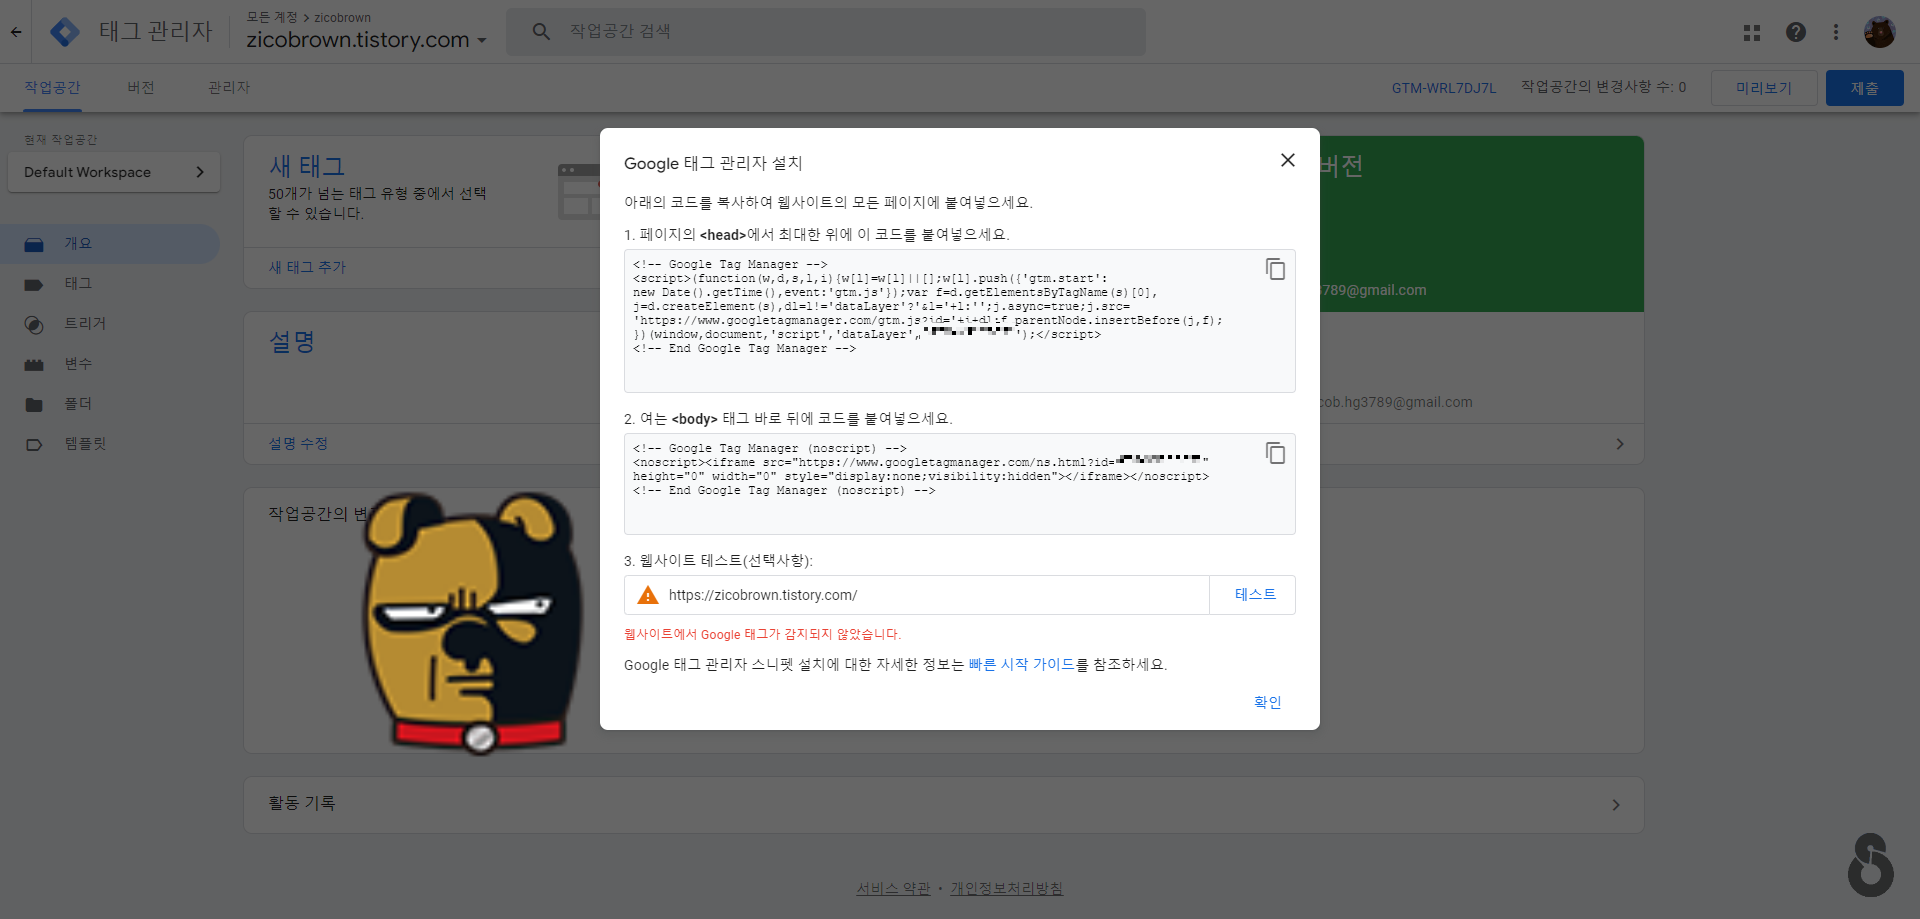Click the chevron under the version card
The image size is (1920, 919).
coord(1620,444)
